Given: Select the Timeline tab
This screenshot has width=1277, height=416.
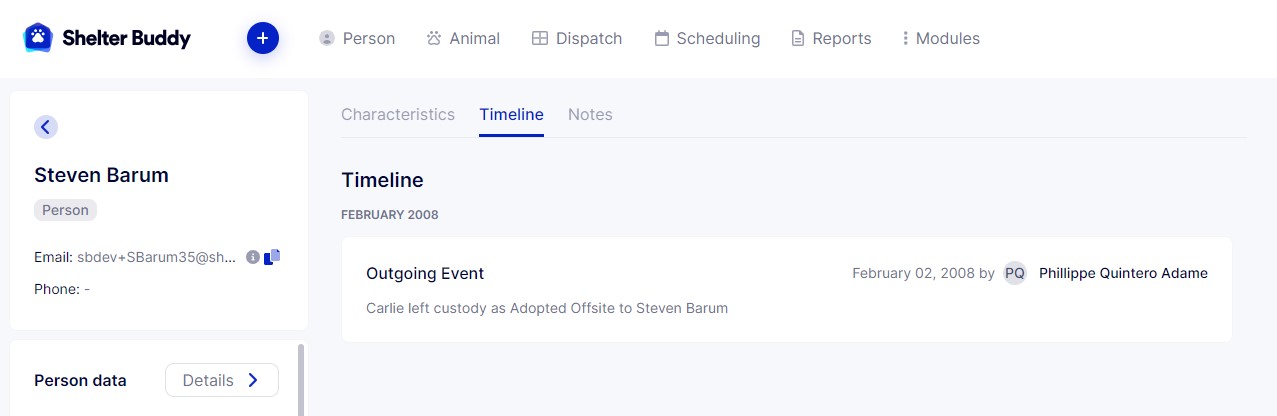Looking at the screenshot, I should point(511,114).
